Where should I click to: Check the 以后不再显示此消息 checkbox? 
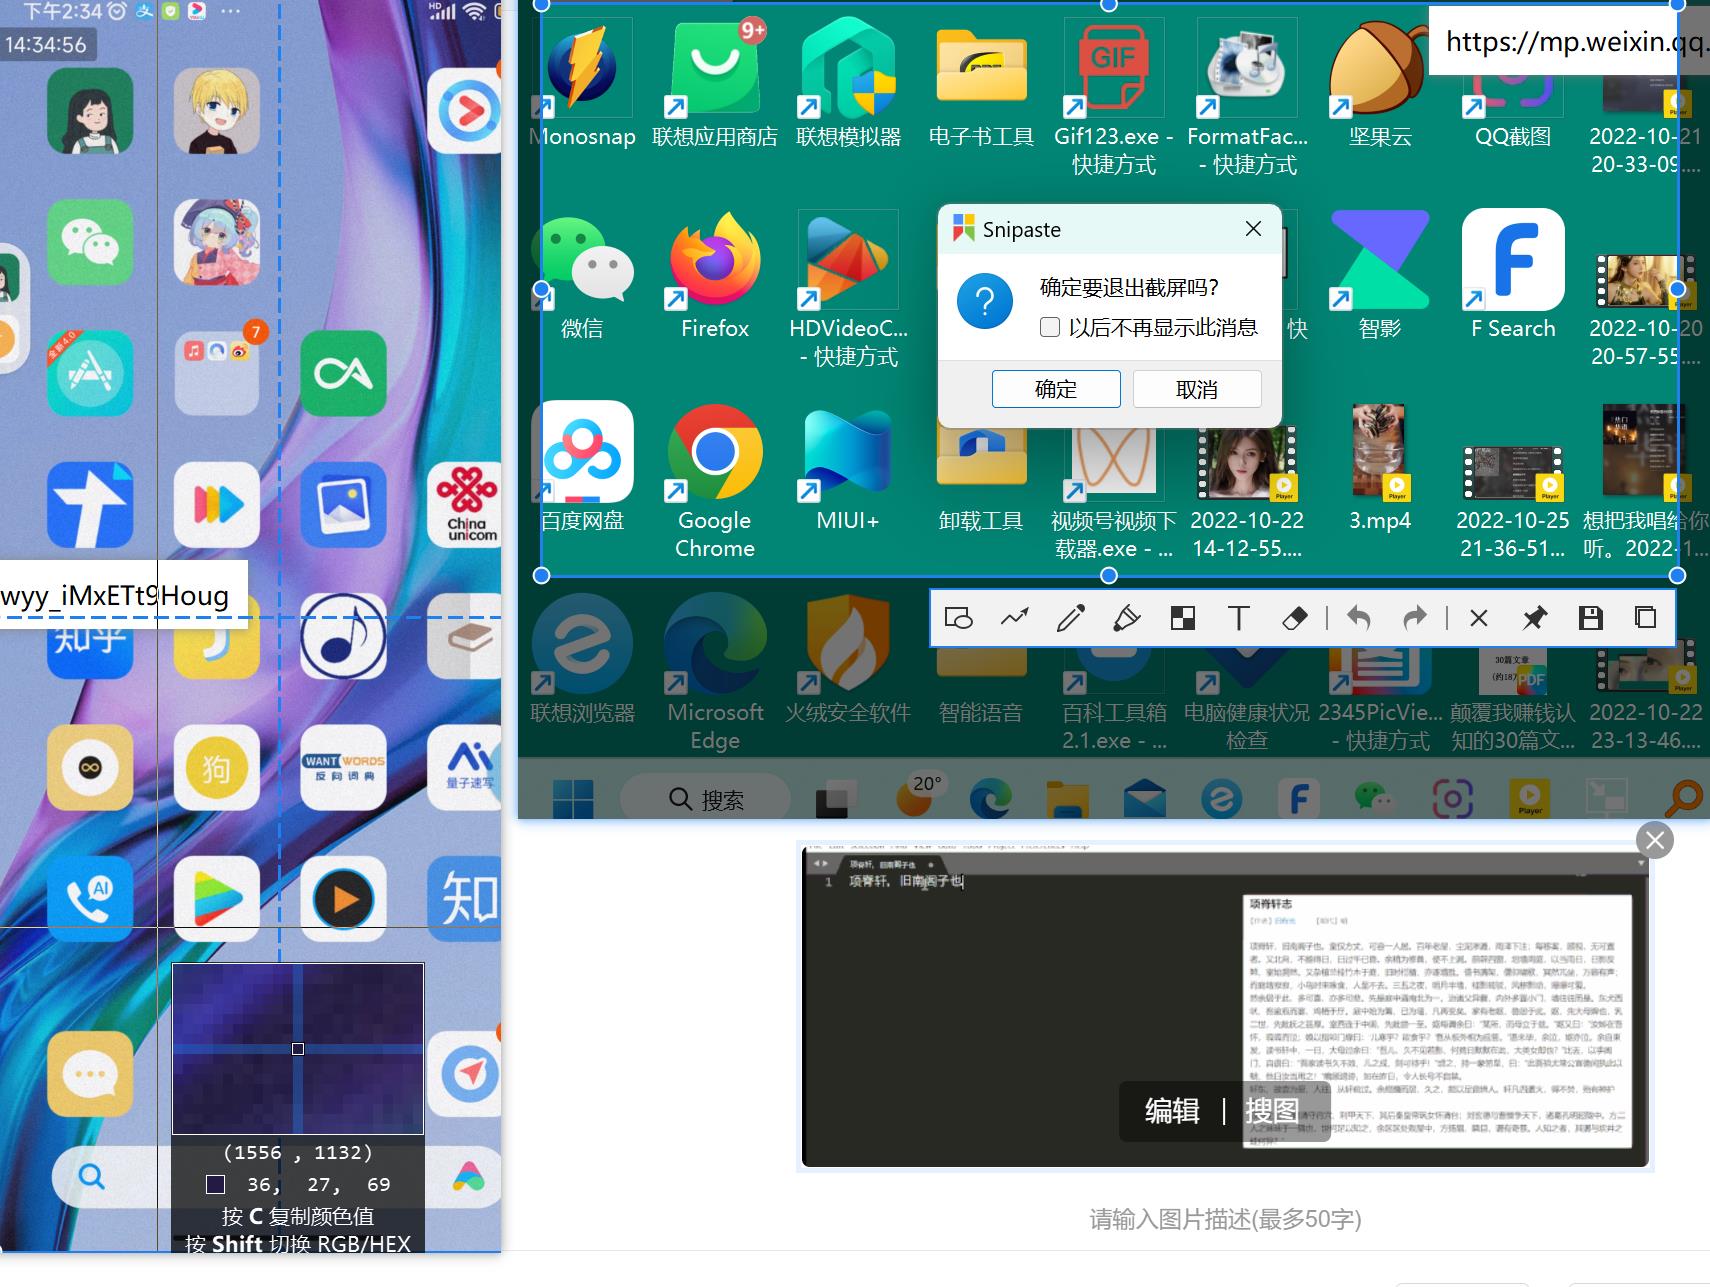(1050, 327)
